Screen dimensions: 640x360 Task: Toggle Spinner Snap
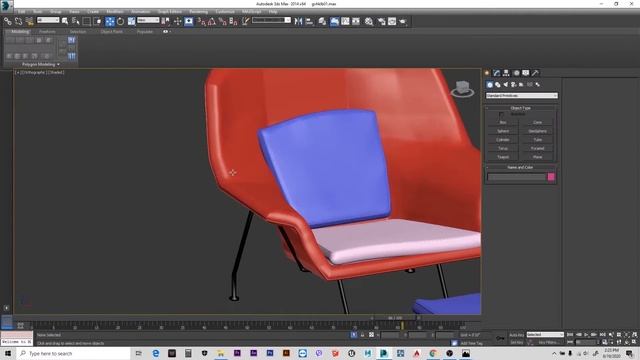233,21
